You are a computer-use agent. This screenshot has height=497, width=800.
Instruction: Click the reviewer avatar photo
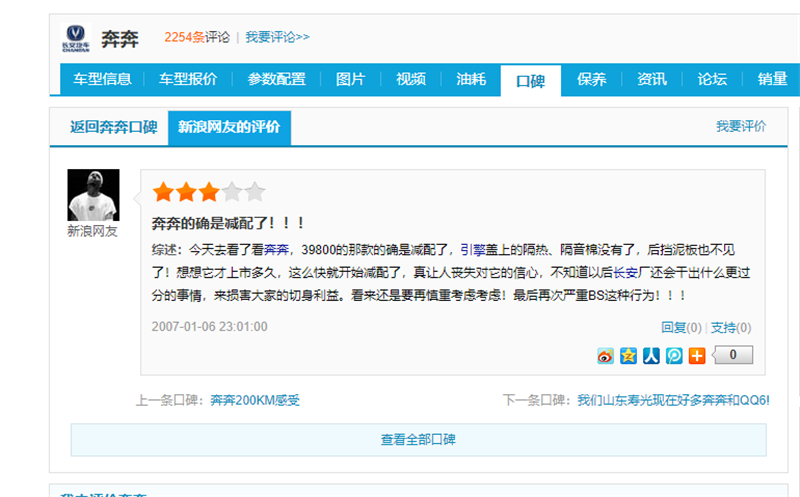click(x=93, y=195)
